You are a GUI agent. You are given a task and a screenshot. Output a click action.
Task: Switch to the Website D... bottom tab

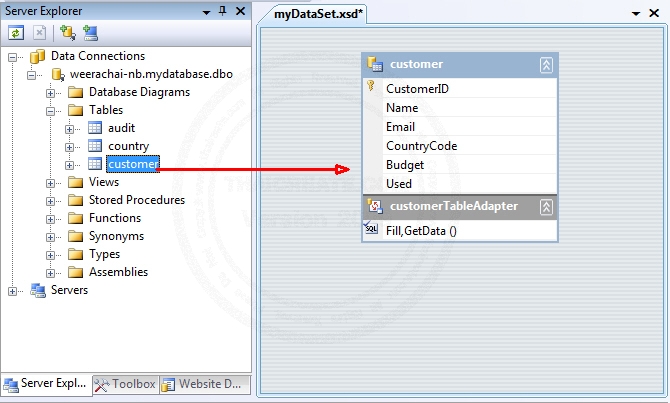point(205,384)
